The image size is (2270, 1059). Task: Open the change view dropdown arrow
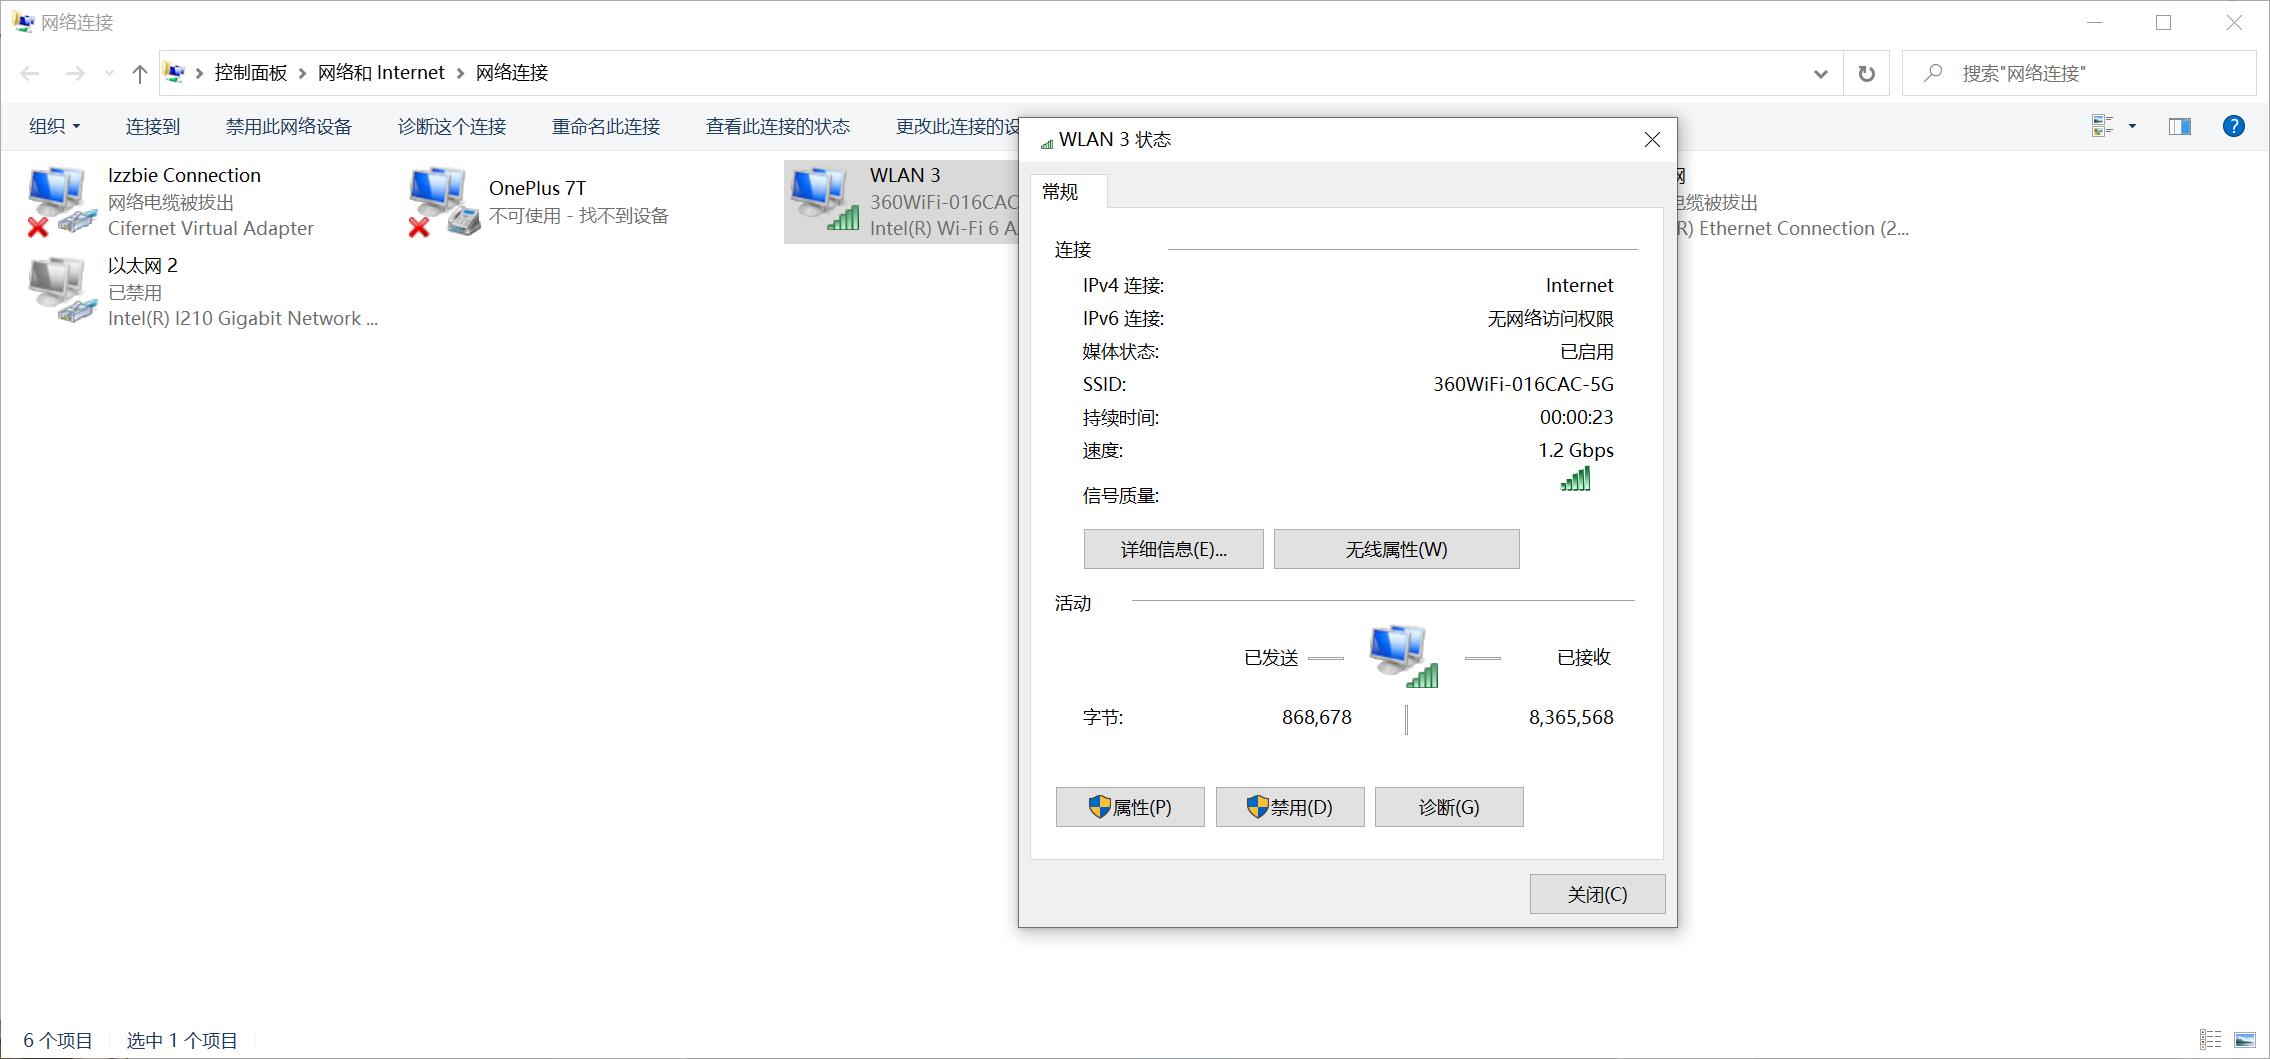click(2130, 125)
